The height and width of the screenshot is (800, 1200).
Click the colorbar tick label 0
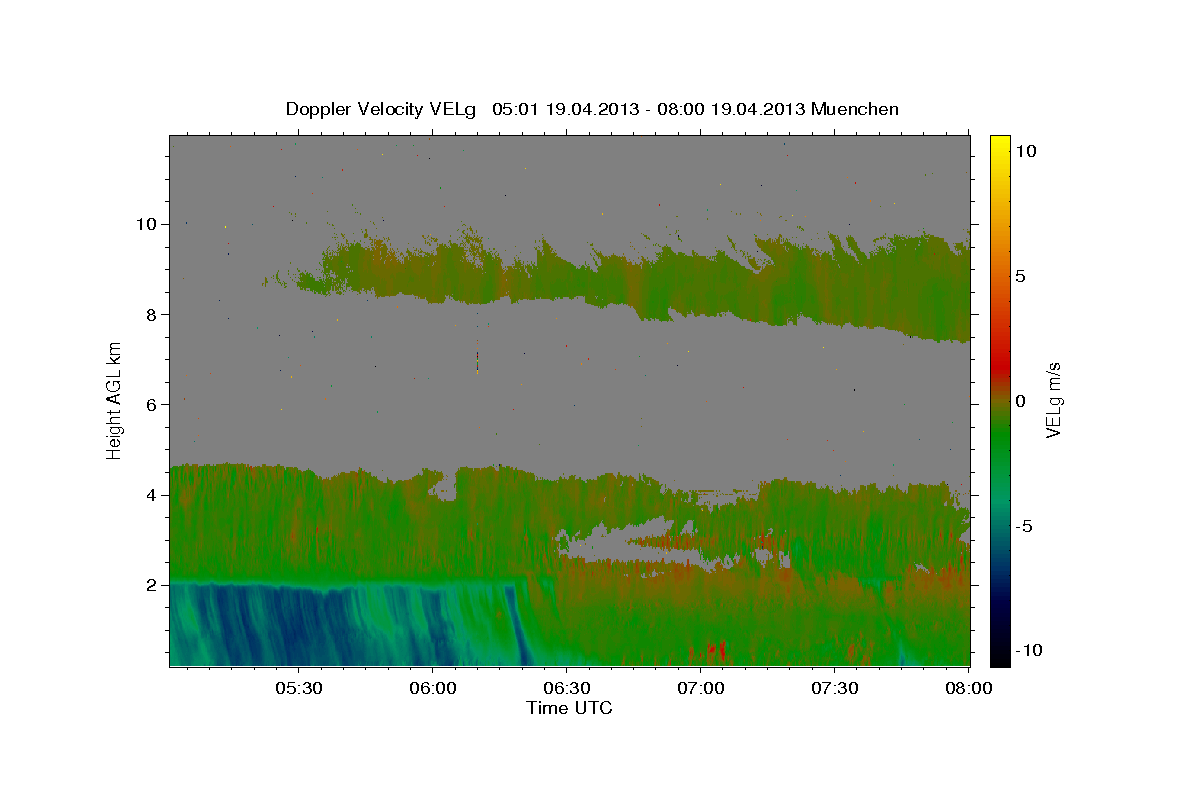coord(1020,401)
